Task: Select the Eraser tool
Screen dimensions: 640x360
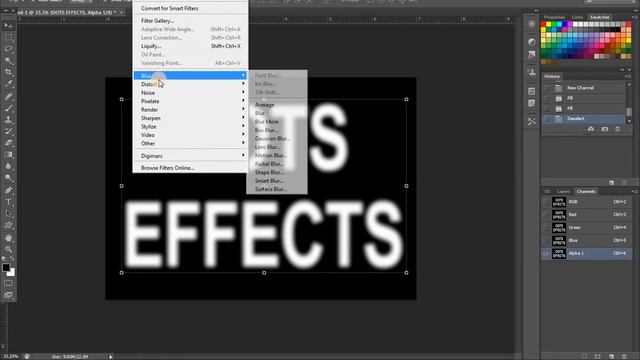Action: (x=8, y=143)
